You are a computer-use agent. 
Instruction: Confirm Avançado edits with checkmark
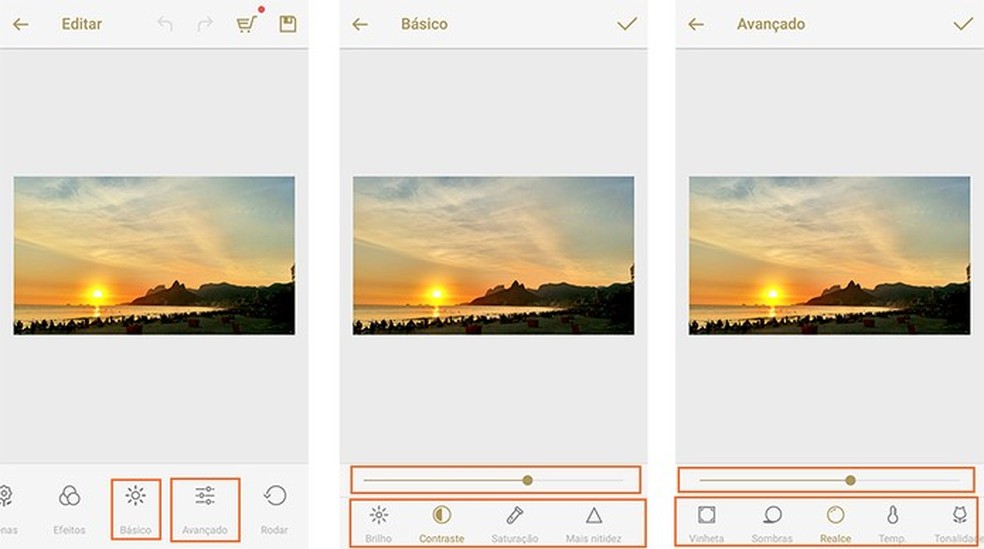(x=963, y=24)
